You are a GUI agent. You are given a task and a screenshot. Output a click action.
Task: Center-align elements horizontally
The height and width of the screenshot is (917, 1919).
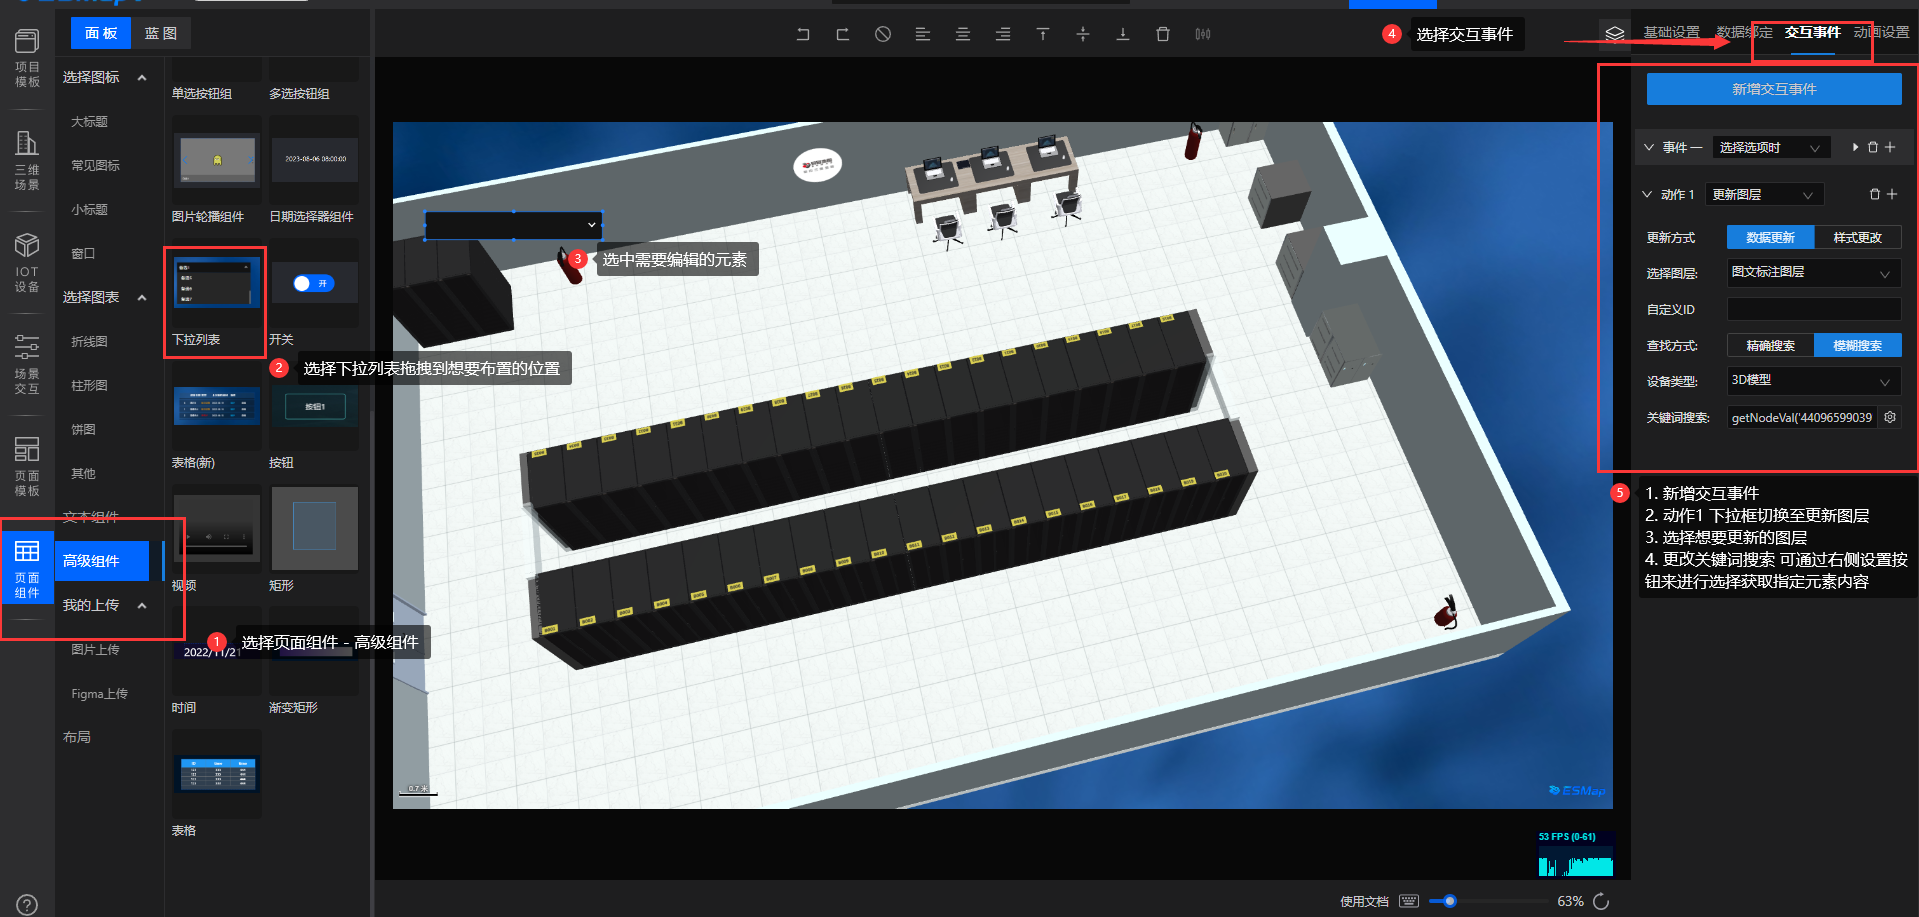[962, 34]
